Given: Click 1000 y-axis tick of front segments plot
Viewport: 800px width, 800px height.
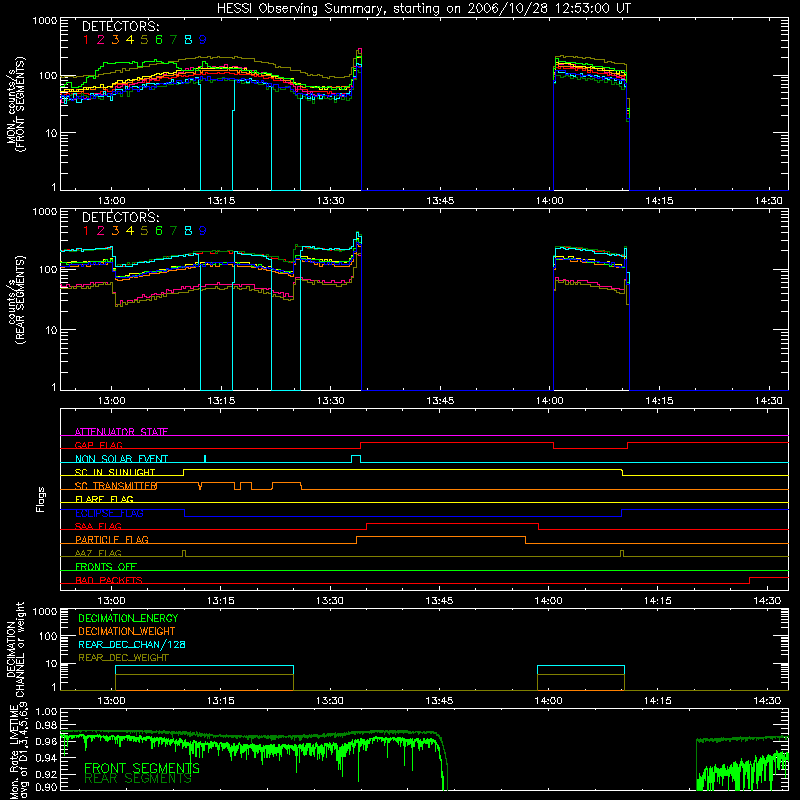Looking at the screenshot, I should pyautogui.click(x=45, y=21).
